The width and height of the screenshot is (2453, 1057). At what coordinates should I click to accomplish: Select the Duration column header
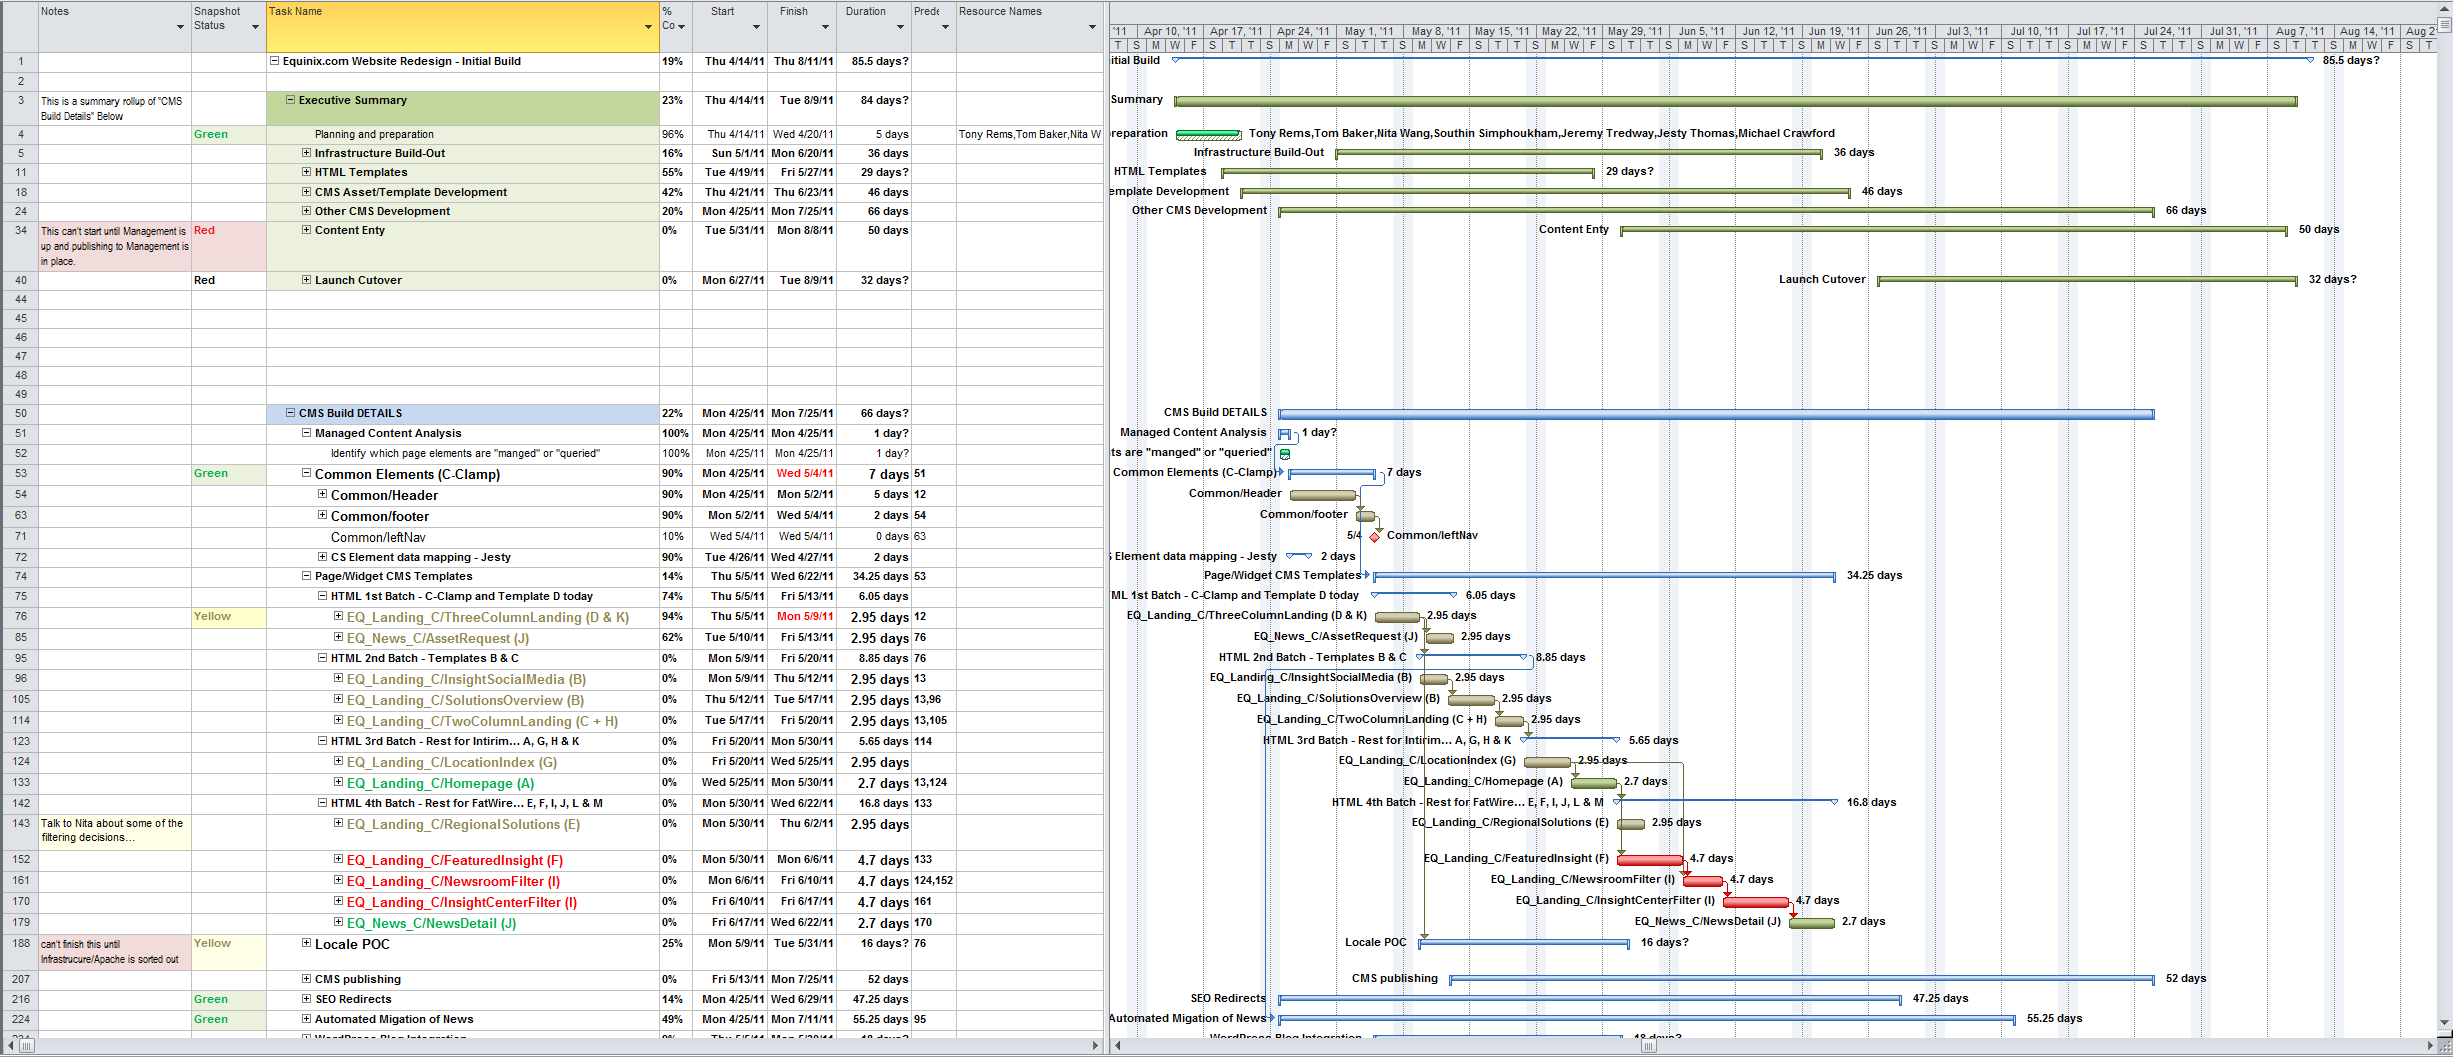click(865, 12)
